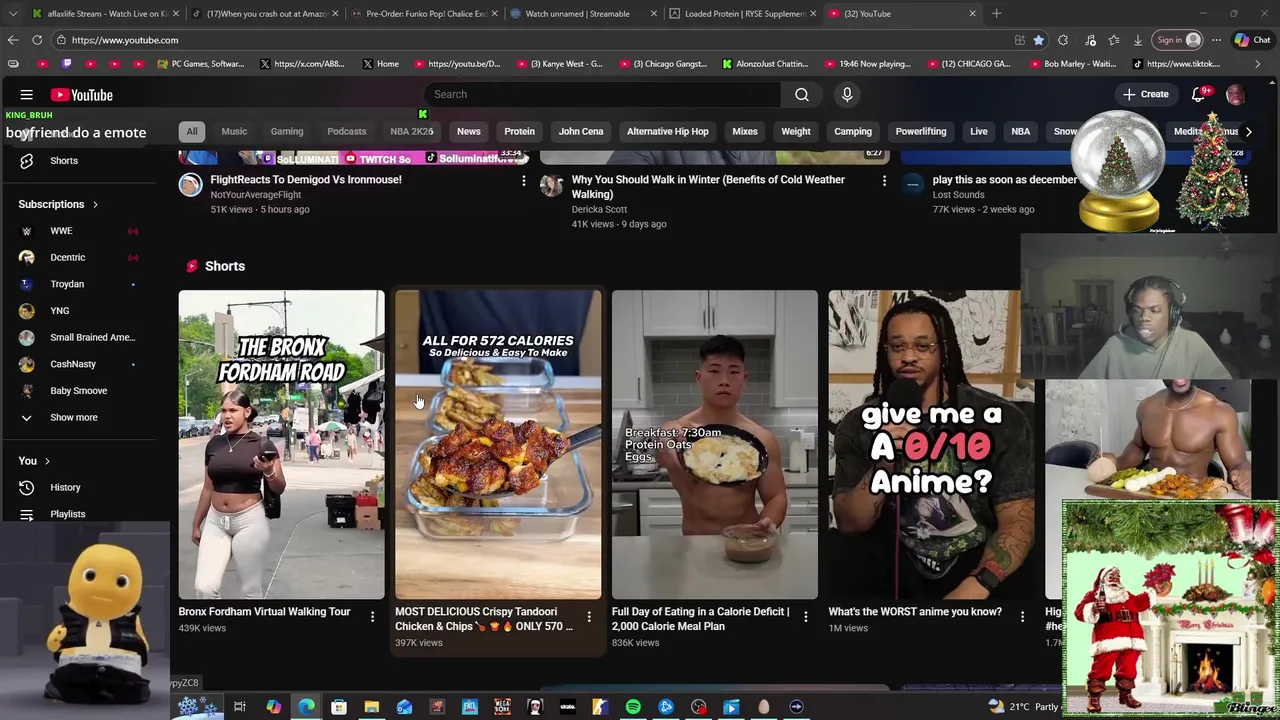Image resolution: width=1280 pixels, height=720 pixels.
Task: Select the Powerlifting filter chip
Action: coord(921,131)
